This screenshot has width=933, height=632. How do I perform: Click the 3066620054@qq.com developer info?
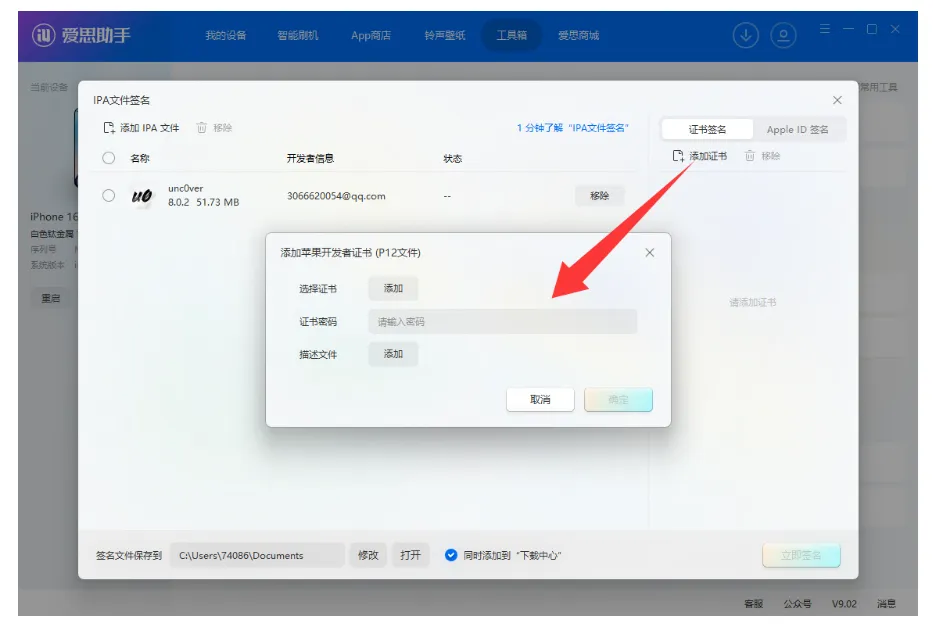pos(336,196)
